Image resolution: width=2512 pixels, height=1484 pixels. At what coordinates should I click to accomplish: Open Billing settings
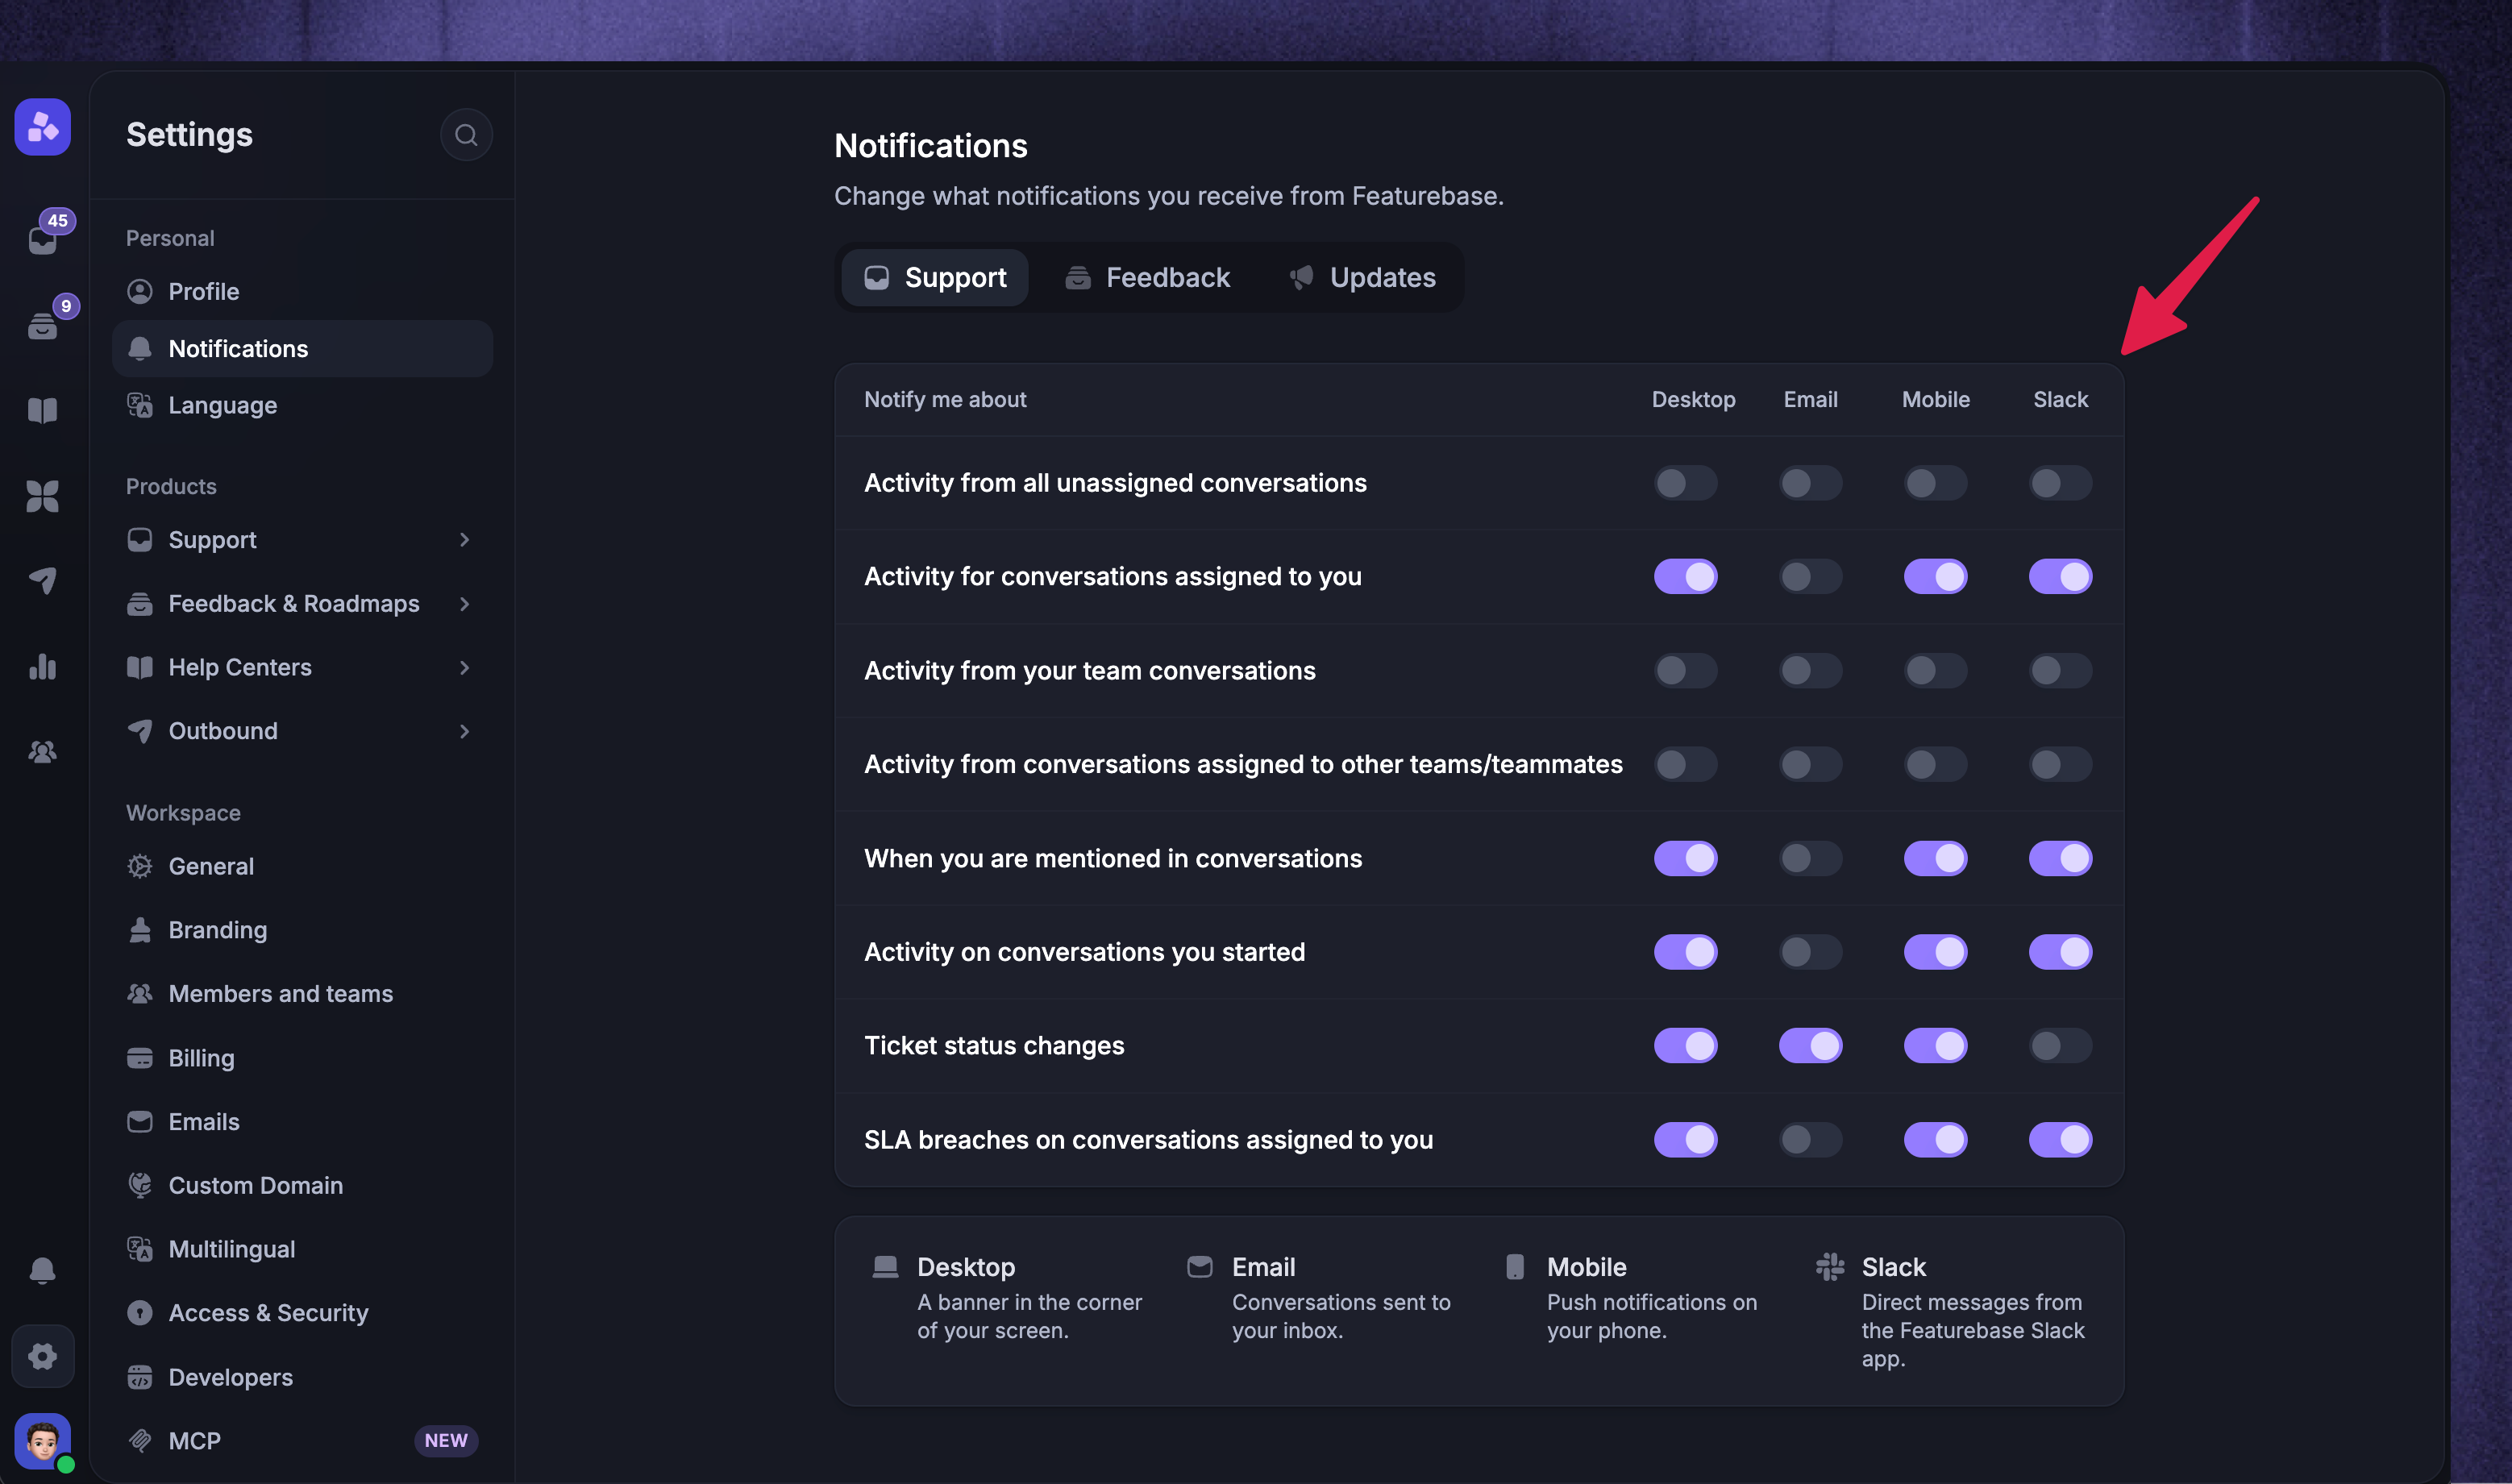(302, 1058)
